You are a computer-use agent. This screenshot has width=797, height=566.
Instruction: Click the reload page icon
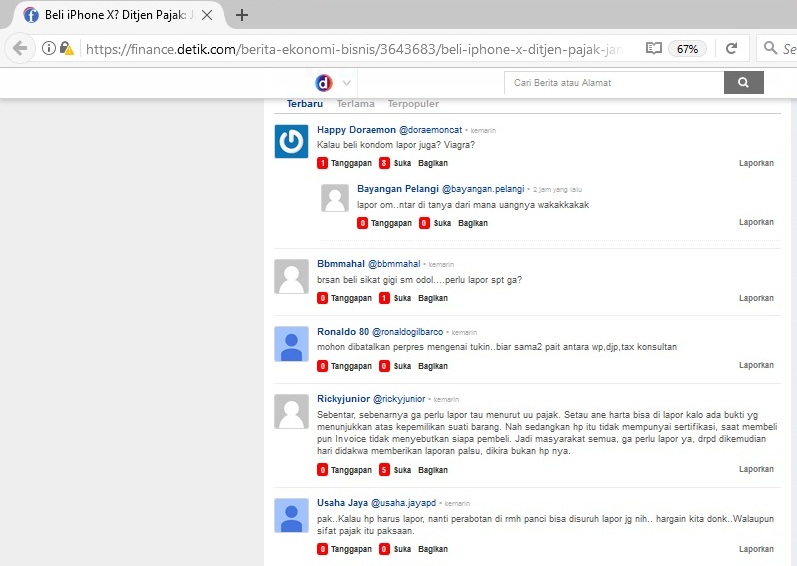point(732,48)
